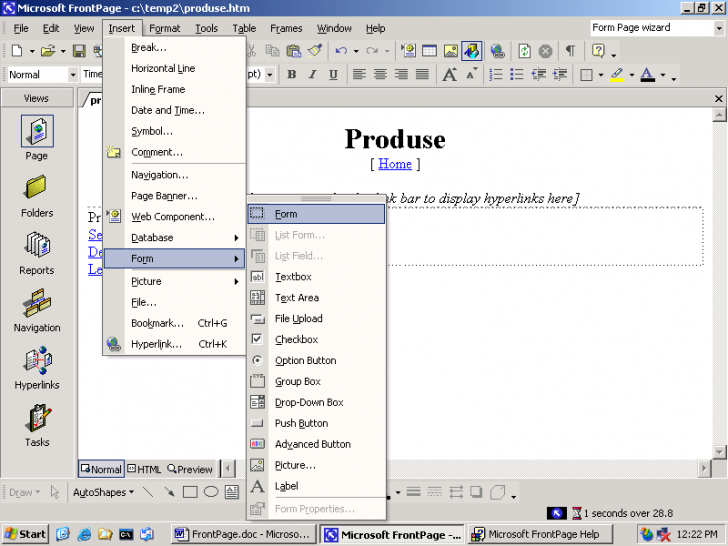
Task: Click the Italic formatting icon
Action: pos(311,74)
